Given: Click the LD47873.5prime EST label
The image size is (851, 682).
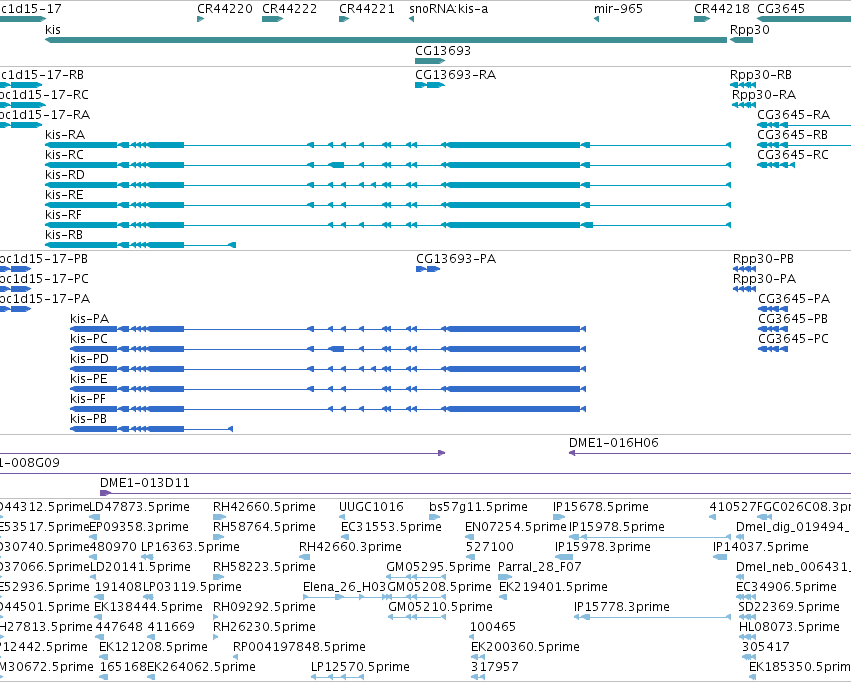Looking at the screenshot, I should 139,506.
